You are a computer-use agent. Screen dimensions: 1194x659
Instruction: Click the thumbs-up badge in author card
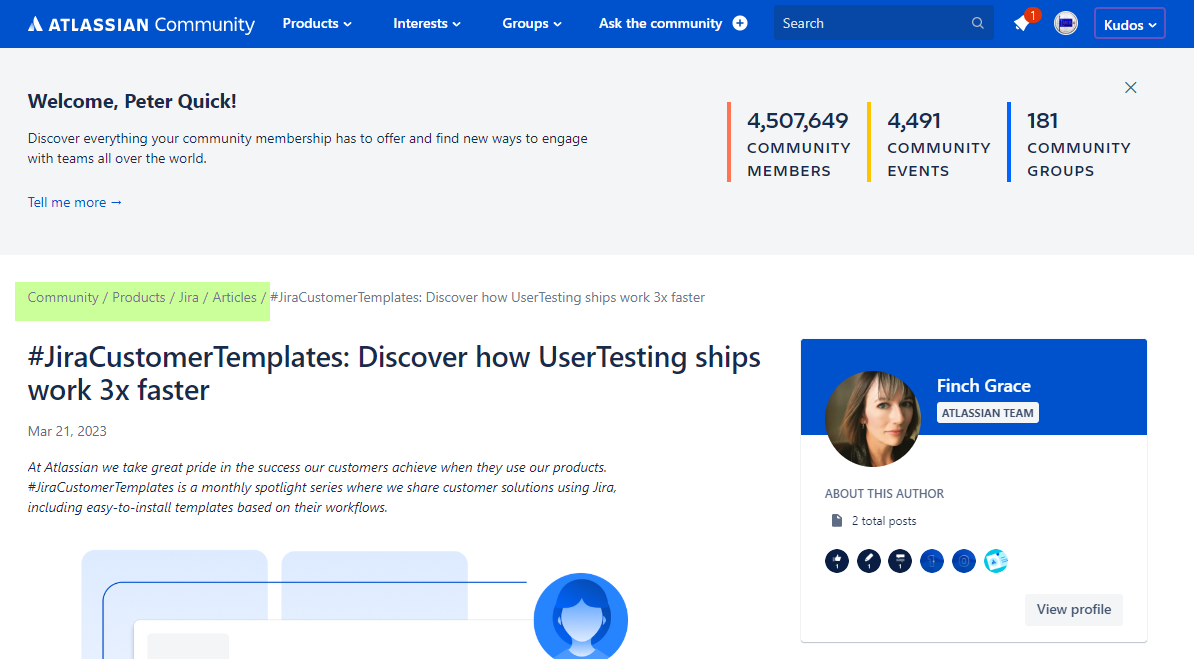(x=837, y=561)
